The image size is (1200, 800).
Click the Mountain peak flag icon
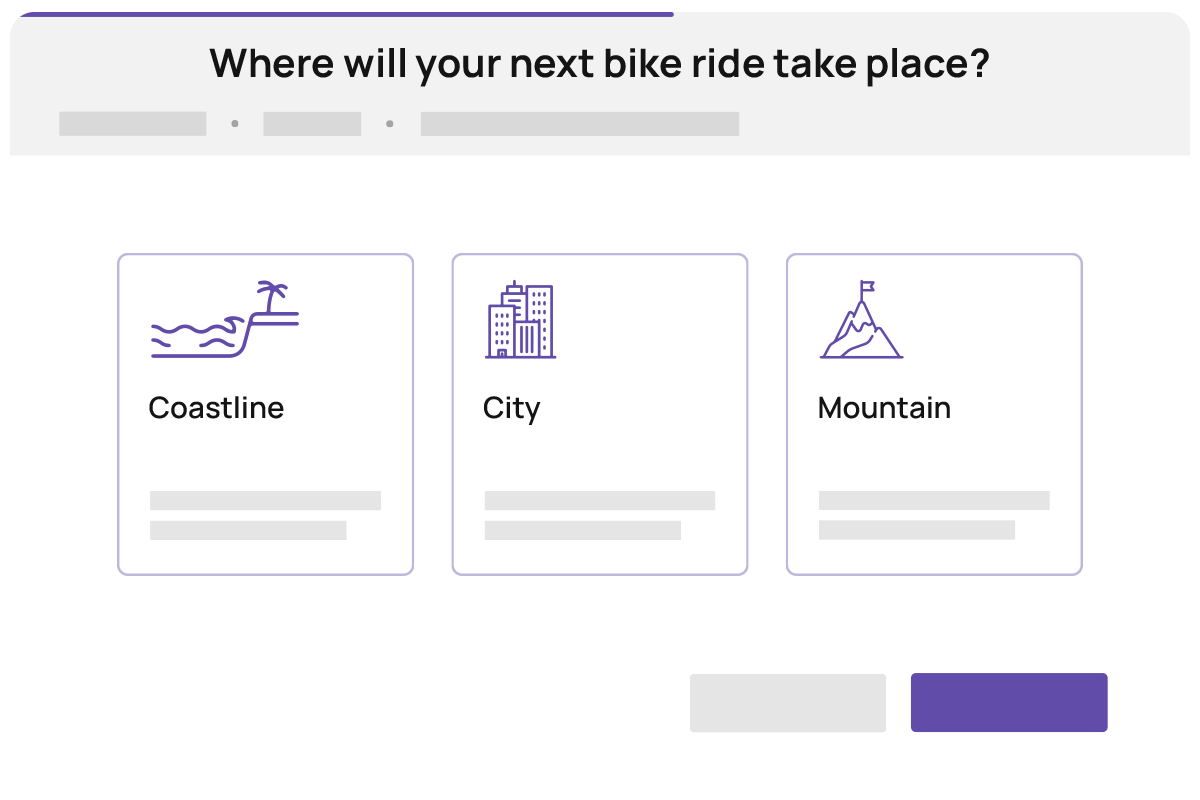(861, 320)
